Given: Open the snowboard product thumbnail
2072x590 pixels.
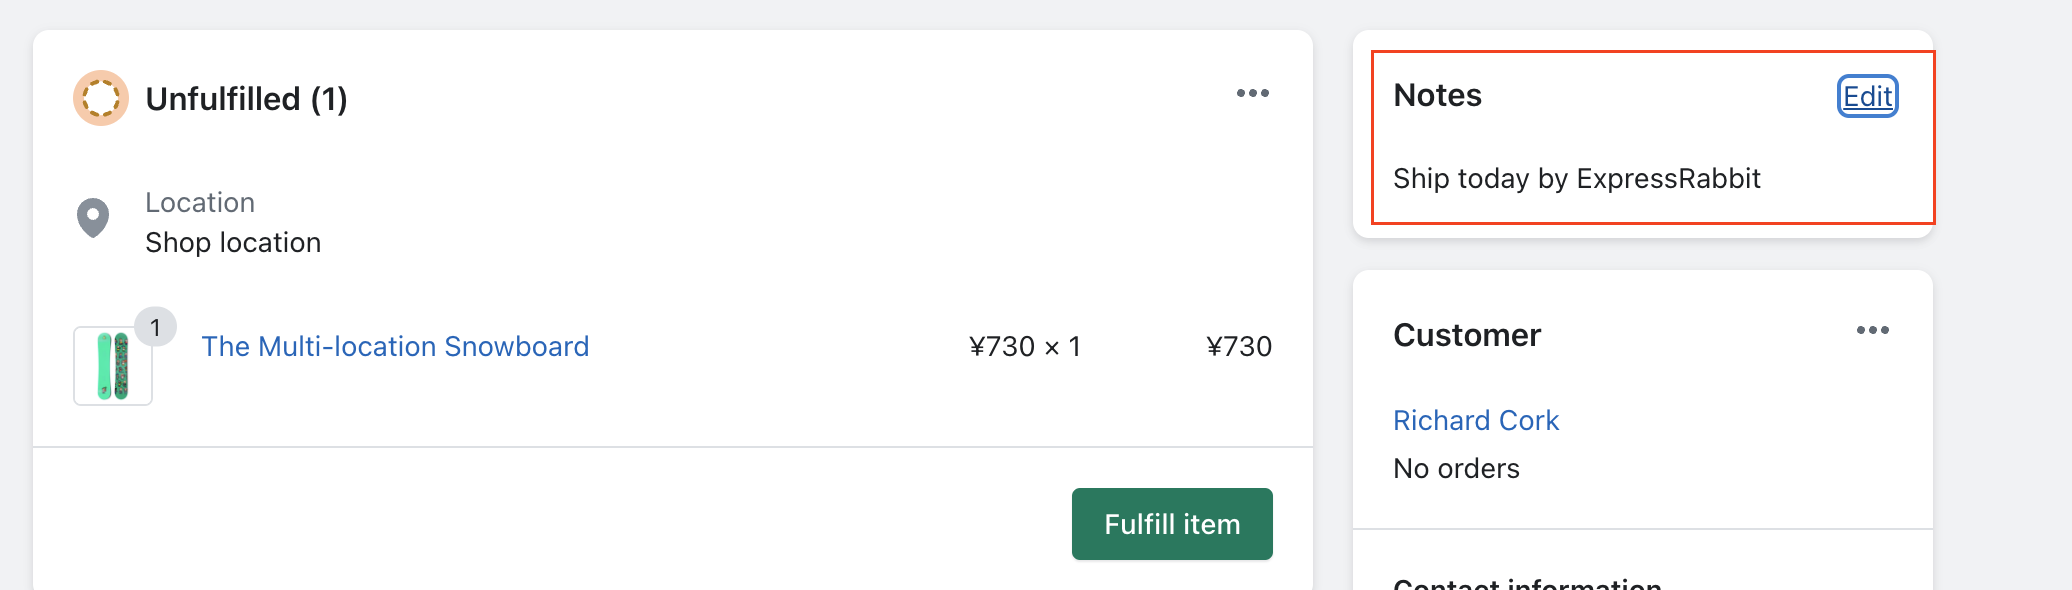Looking at the screenshot, I should pyautogui.click(x=113, y=366).
